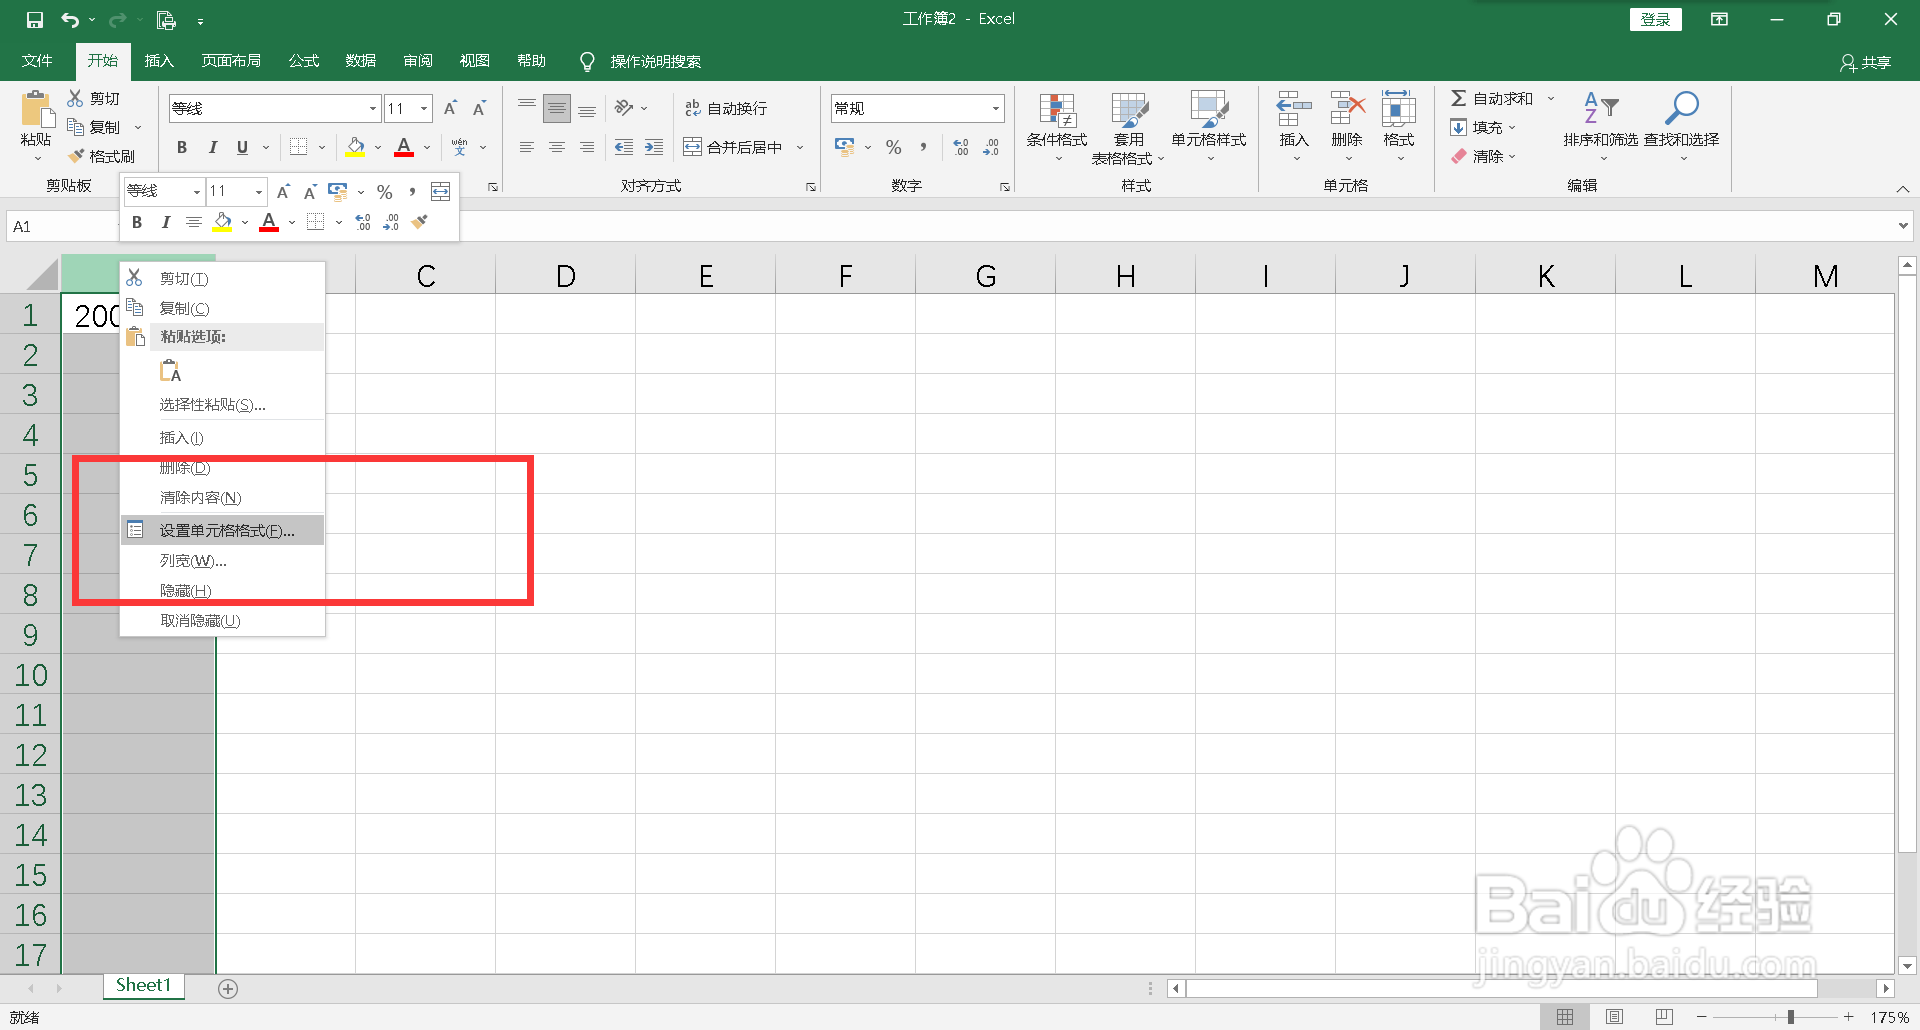Click Comma Style icon in ribbon
Viewport: 1920px width, 1030px height.
(923, 147)
